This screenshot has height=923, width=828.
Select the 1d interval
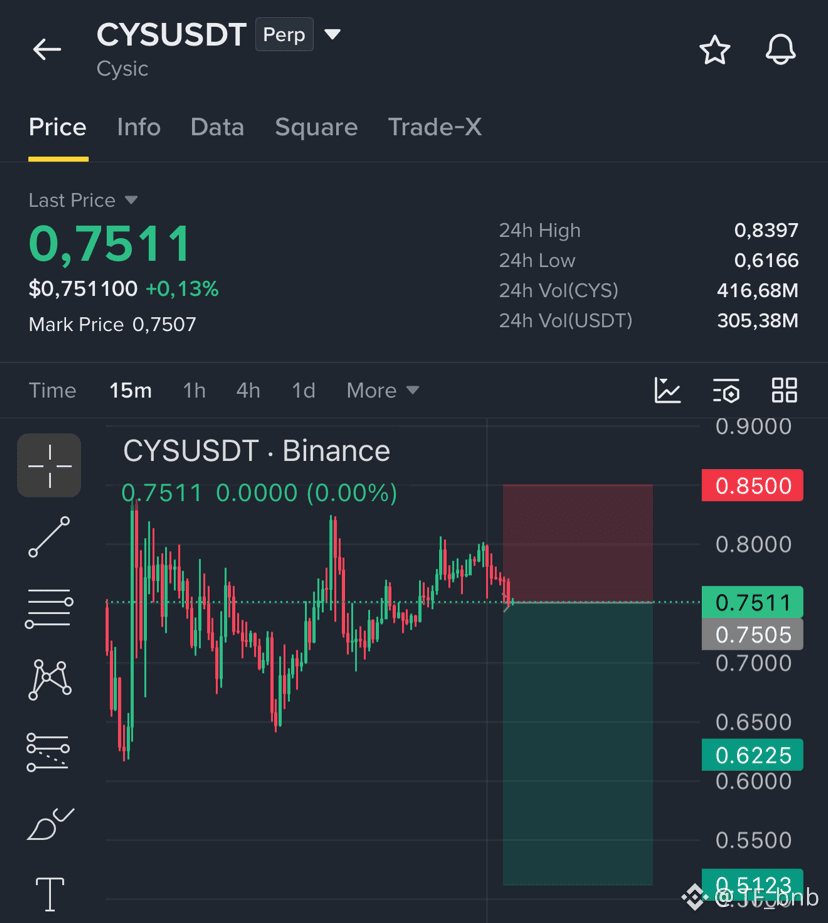click(x=304, y=390)
